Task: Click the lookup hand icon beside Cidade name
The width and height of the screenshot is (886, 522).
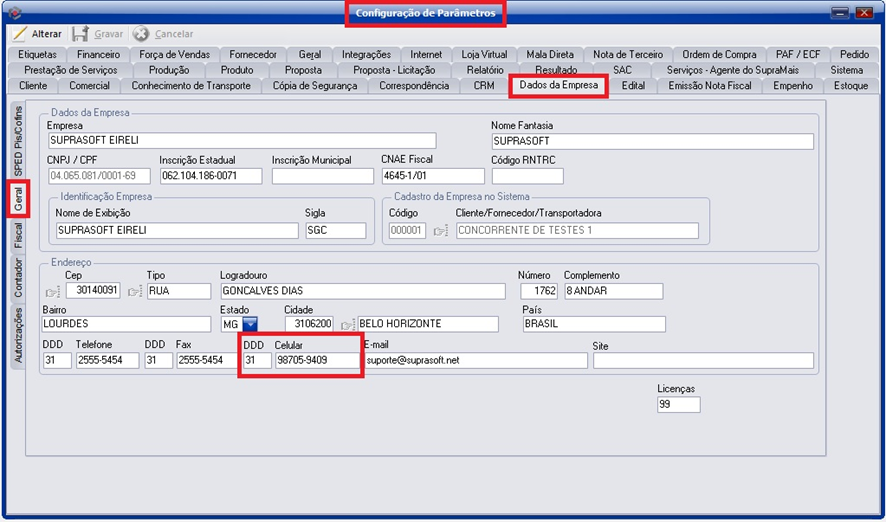Action: coord(347,325)
